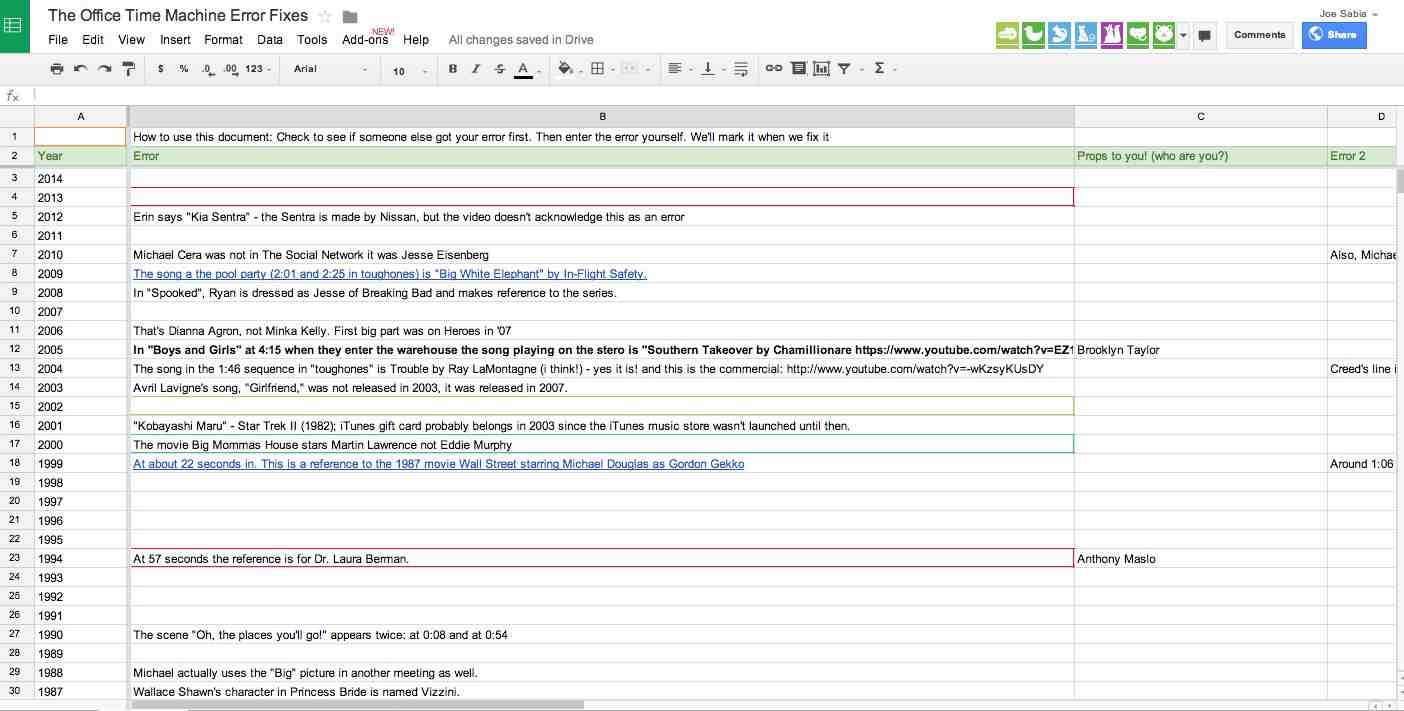This screenshot has width=1404, height=711.
Task: Click the horizontal scrollbar thumb
Action: click(x=359, y=705)
